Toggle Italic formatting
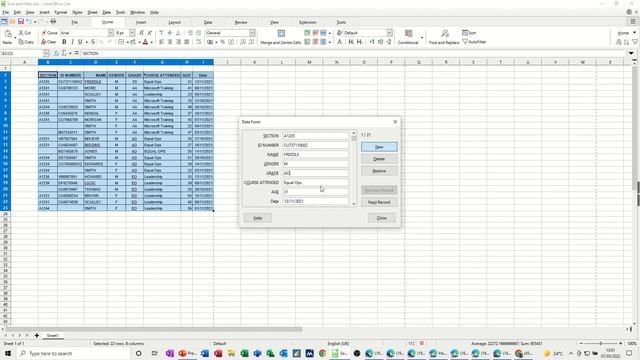Viewport: 640px width, 360px height. click(72, 42)
